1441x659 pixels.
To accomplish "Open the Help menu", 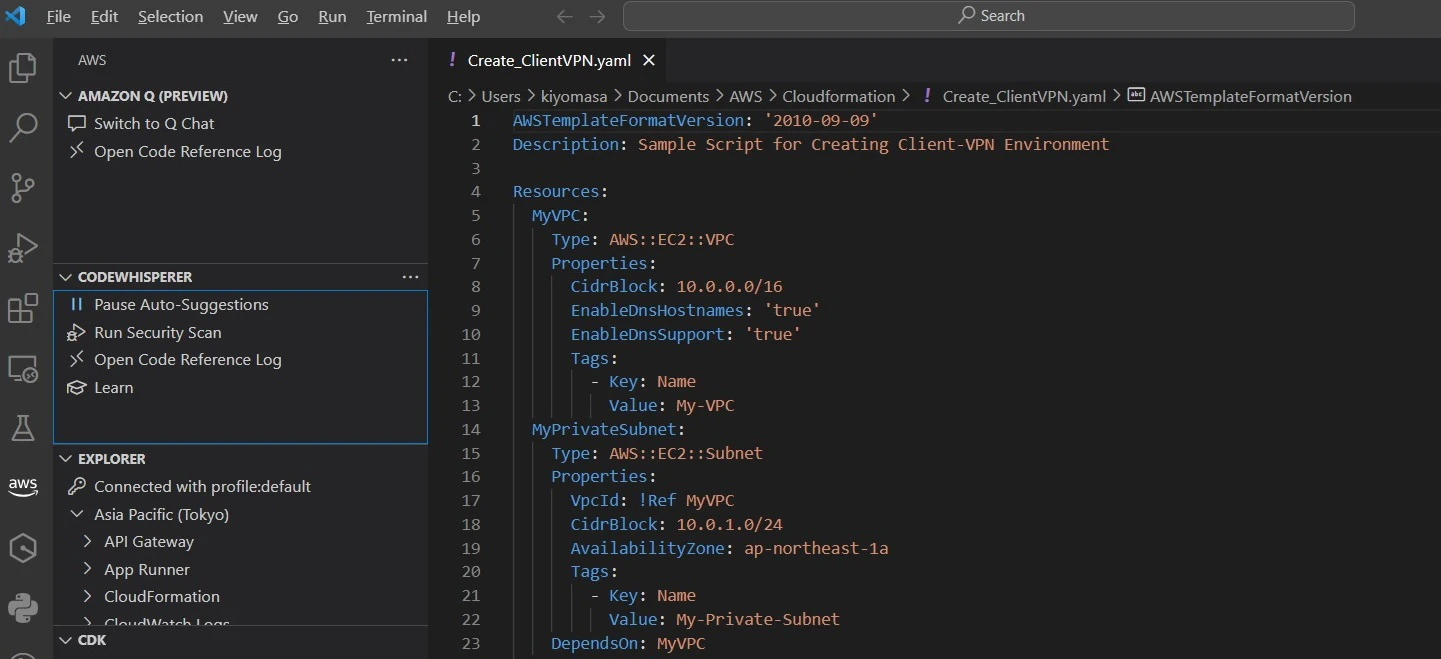I will click(463, 16).
